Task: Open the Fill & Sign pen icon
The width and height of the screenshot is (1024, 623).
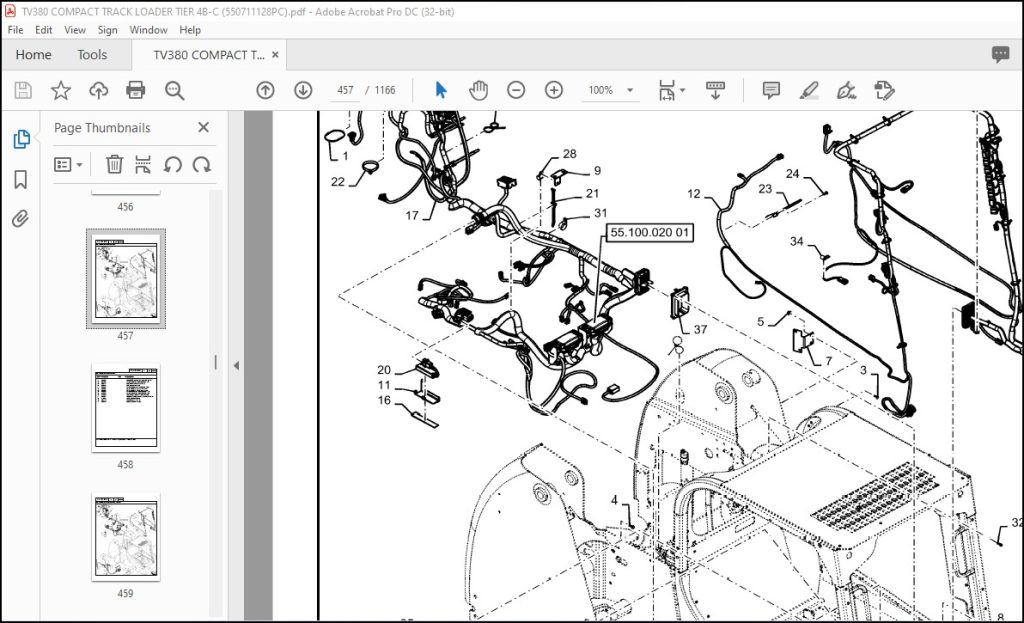Action: click(847, 90)
